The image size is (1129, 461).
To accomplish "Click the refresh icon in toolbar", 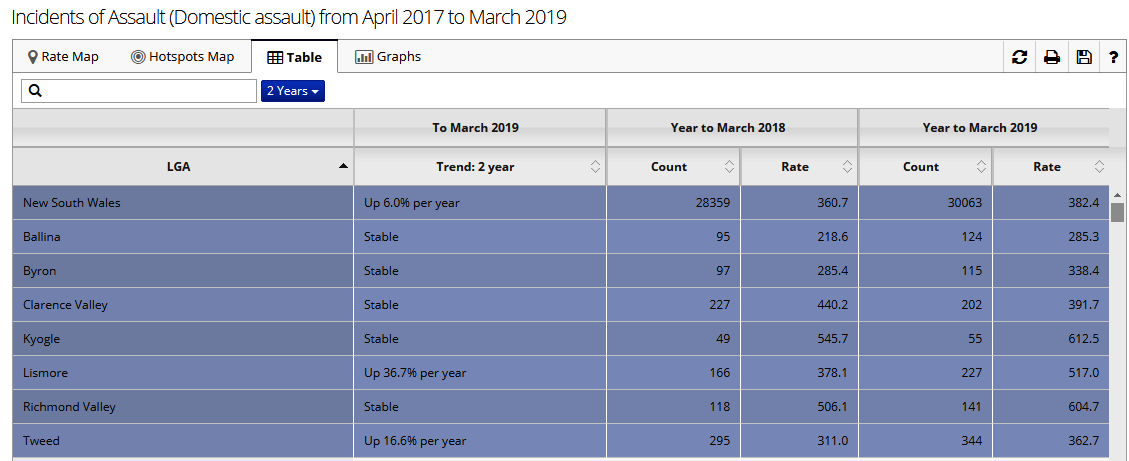I will [x=1019, y=58].
